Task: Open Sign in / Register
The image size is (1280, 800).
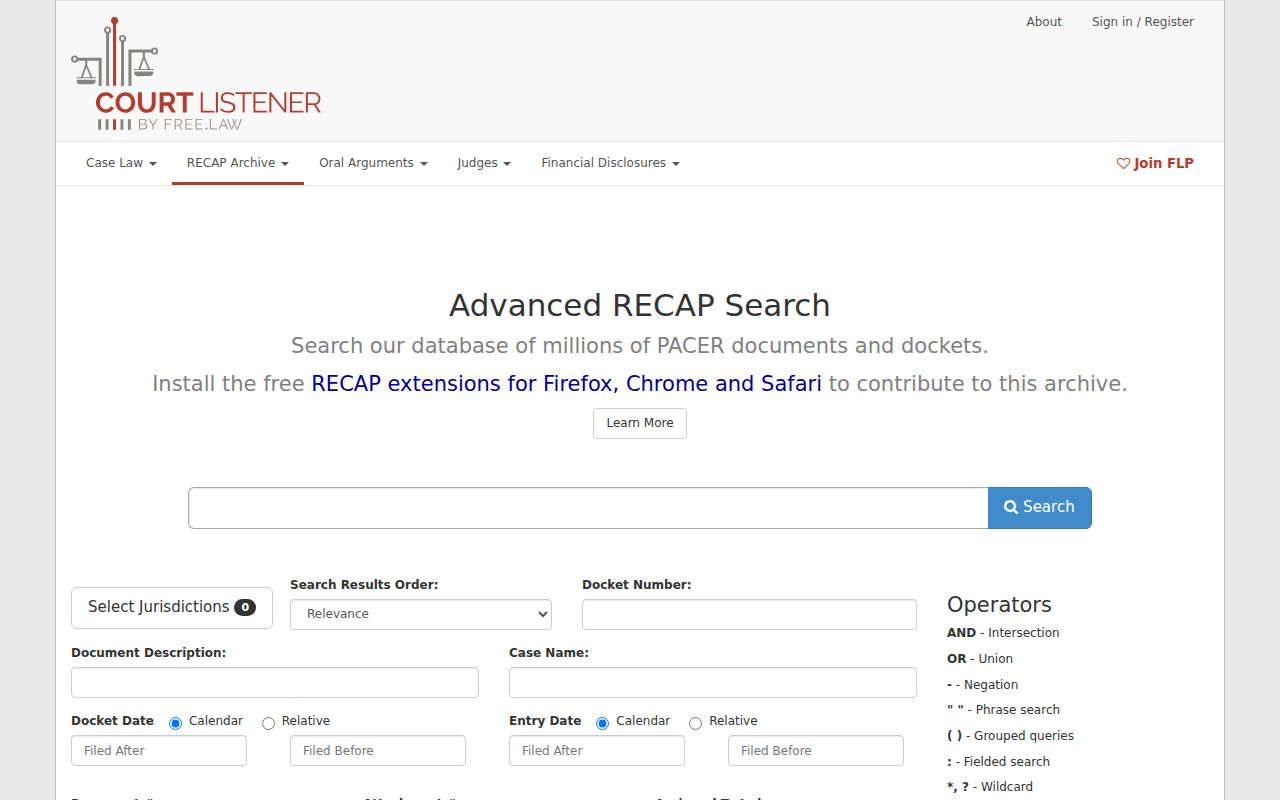Action: point(1143,22)
